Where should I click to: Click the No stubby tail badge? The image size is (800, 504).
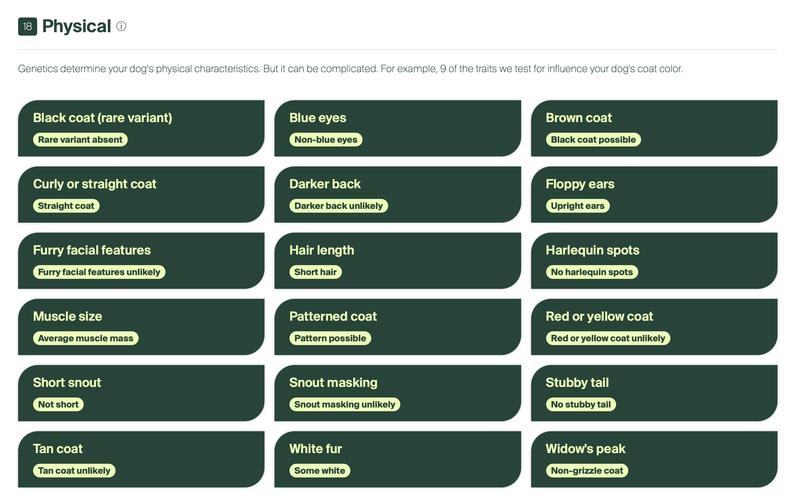pyautogui.click(x=581, y=405)
